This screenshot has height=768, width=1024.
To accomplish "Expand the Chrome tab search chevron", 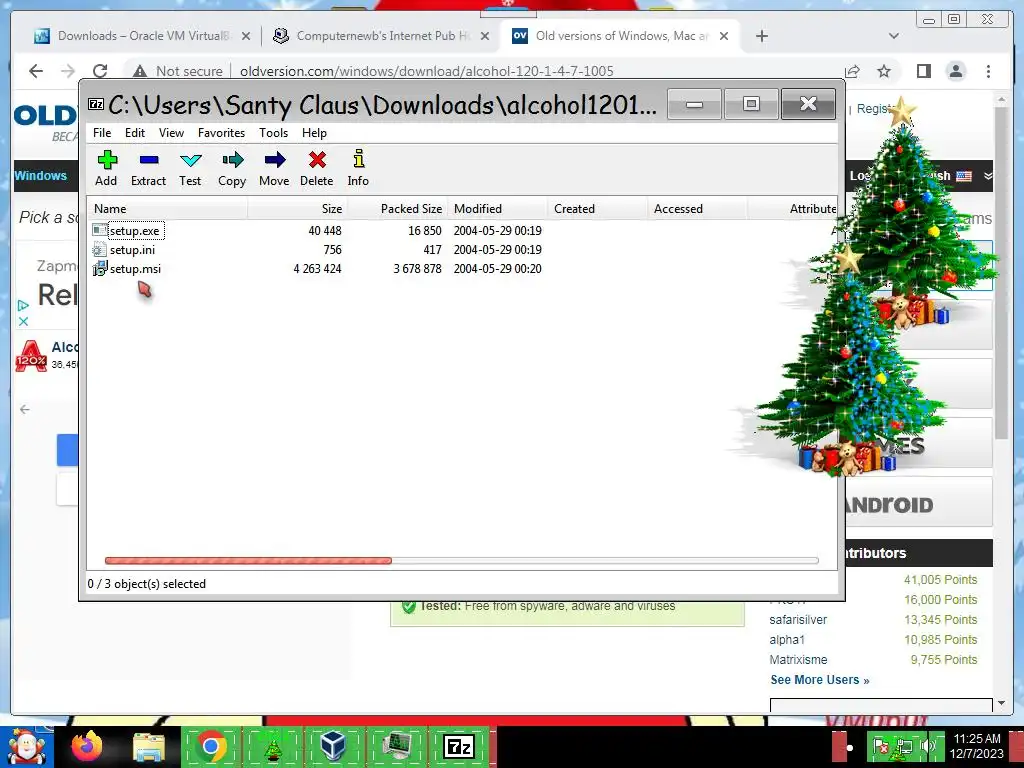I will point(894,36).
